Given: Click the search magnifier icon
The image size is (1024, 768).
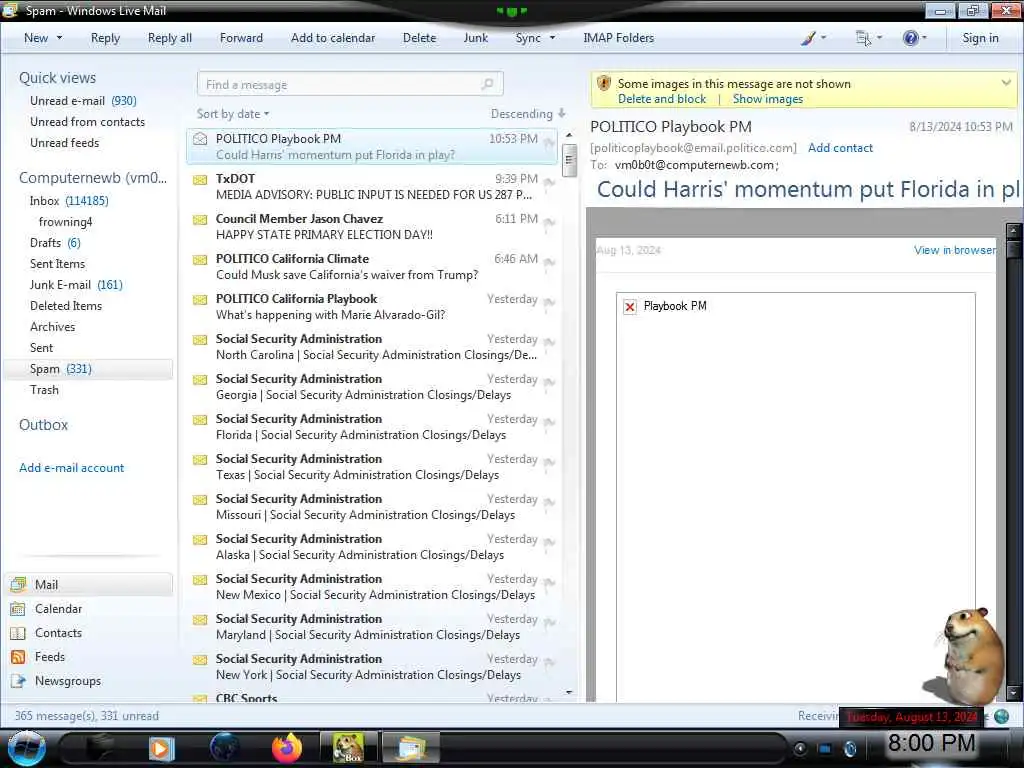Looking at the screenshot, I should [487, 84].
